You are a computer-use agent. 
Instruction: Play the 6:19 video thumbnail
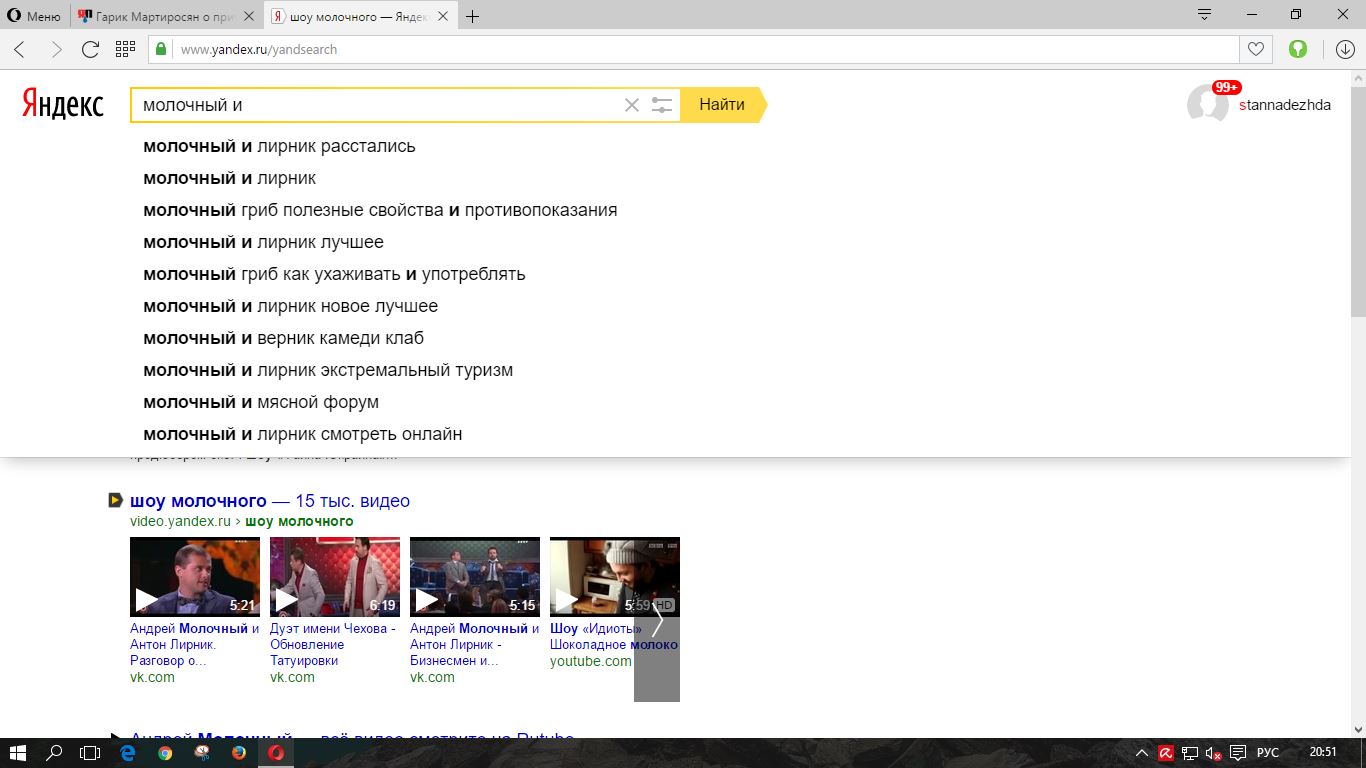coord(335,577)
